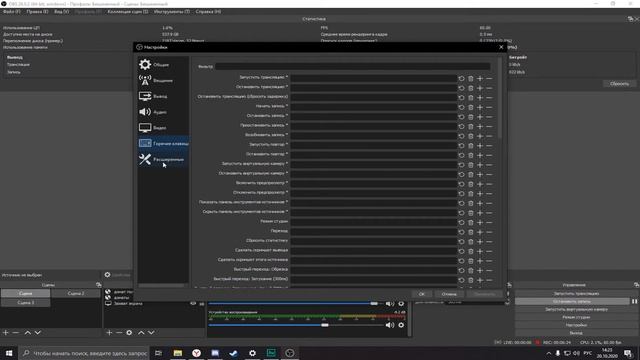
Task: Open gear menu for Устройство воспроизведения mixer
Action: pos(401,325)
